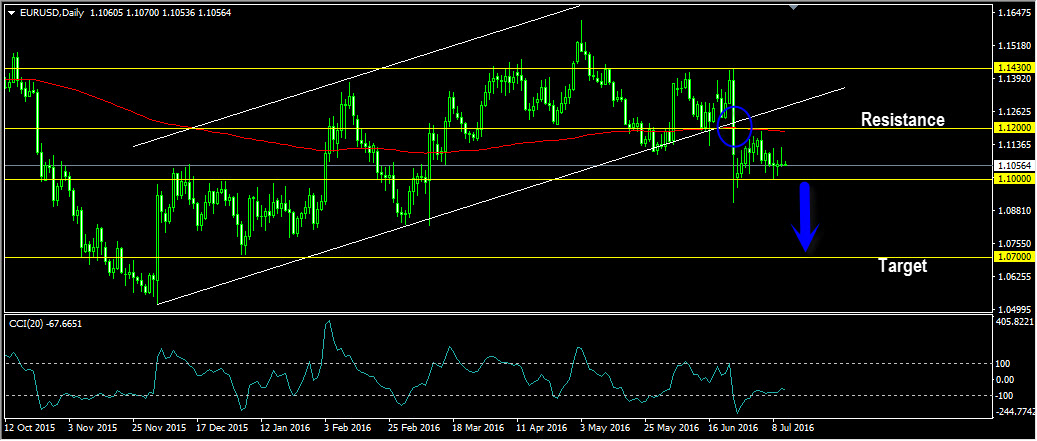Viewport: 1037px width, 441px height.
Task: Click the OHLC values 1.10605 1.10700 1.10536 1.10564
Action: pos(160,13)
